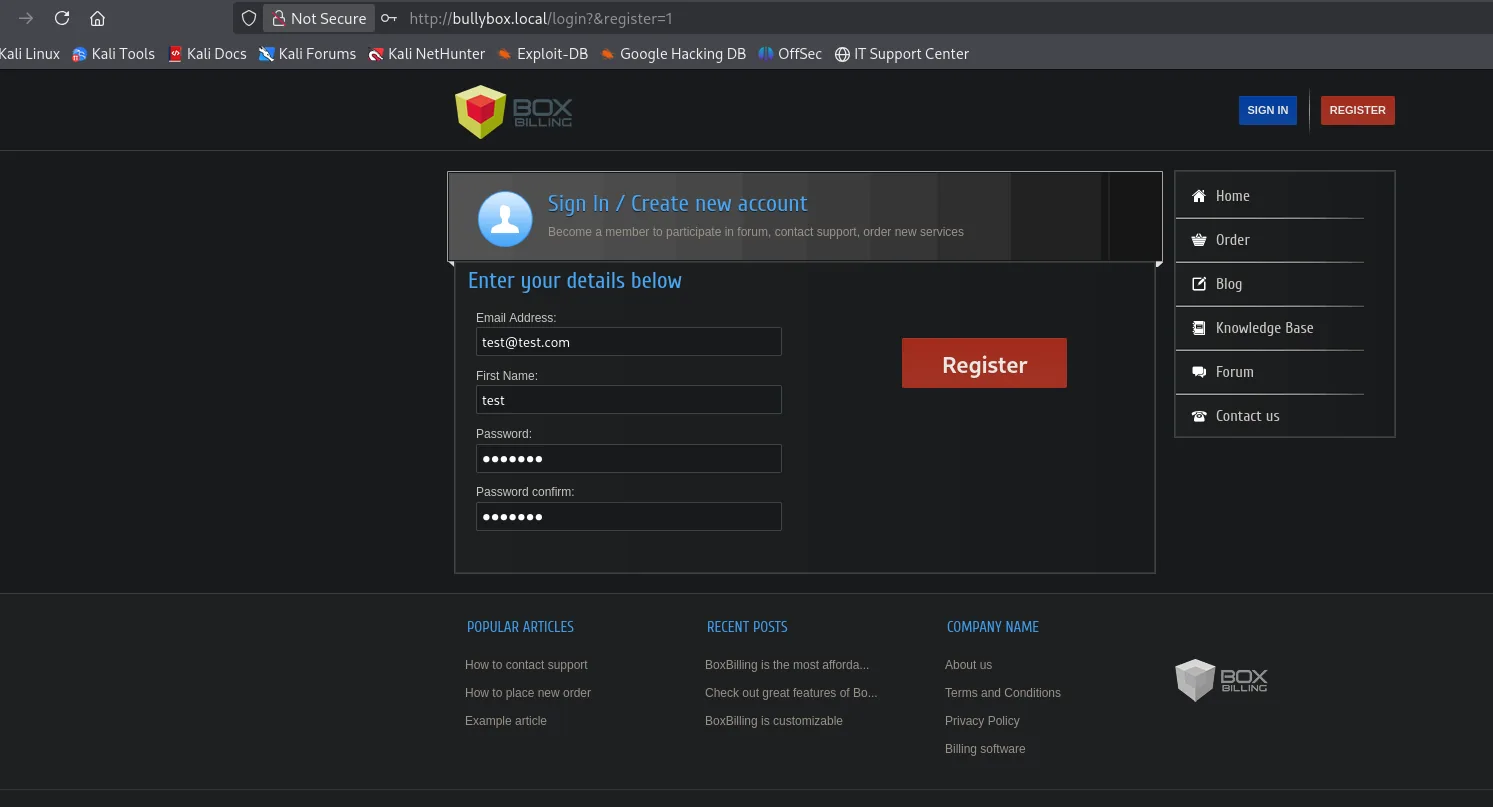Open 'Check out great features of Bo...' post
The width and height of the screenshot is (1493, 807).
point(791,693)
